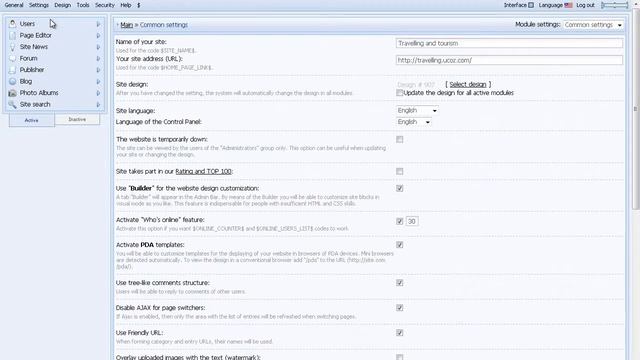Open the Security menu
This screenshot has width=640, height=360.
coord(105,5)
